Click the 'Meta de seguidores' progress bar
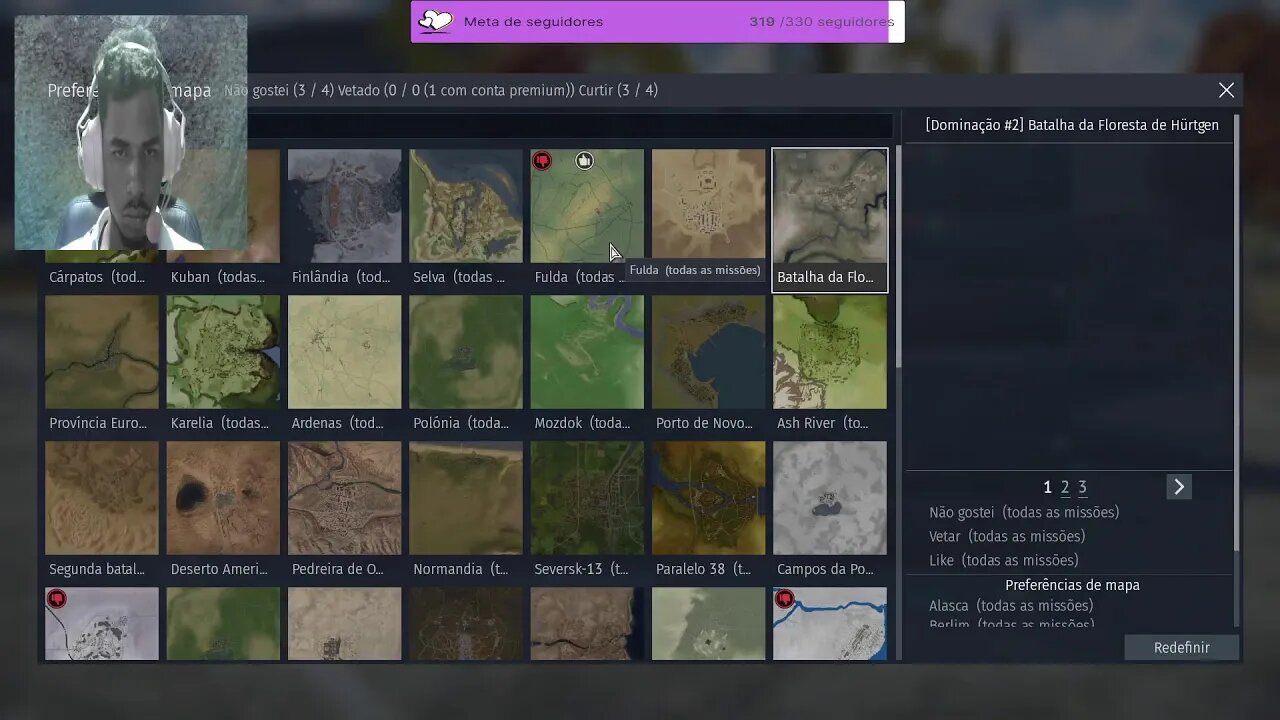The height and width of the screenshot is (720, 1280). (658, 22)
